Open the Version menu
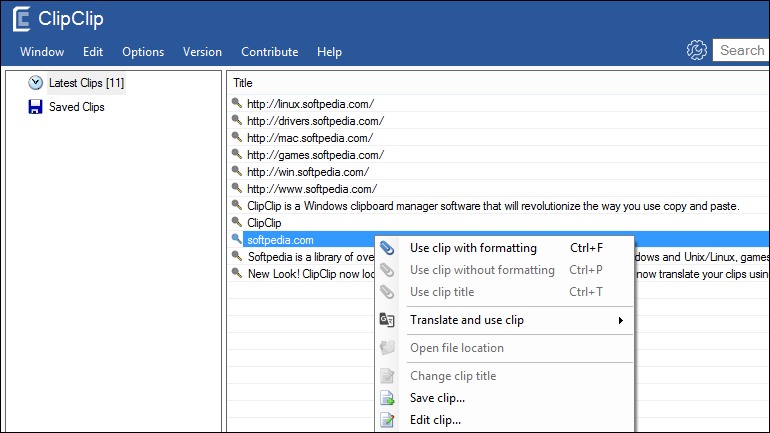Image resolution: width=770 pixels, height=433 pixels. coord(202,52)
